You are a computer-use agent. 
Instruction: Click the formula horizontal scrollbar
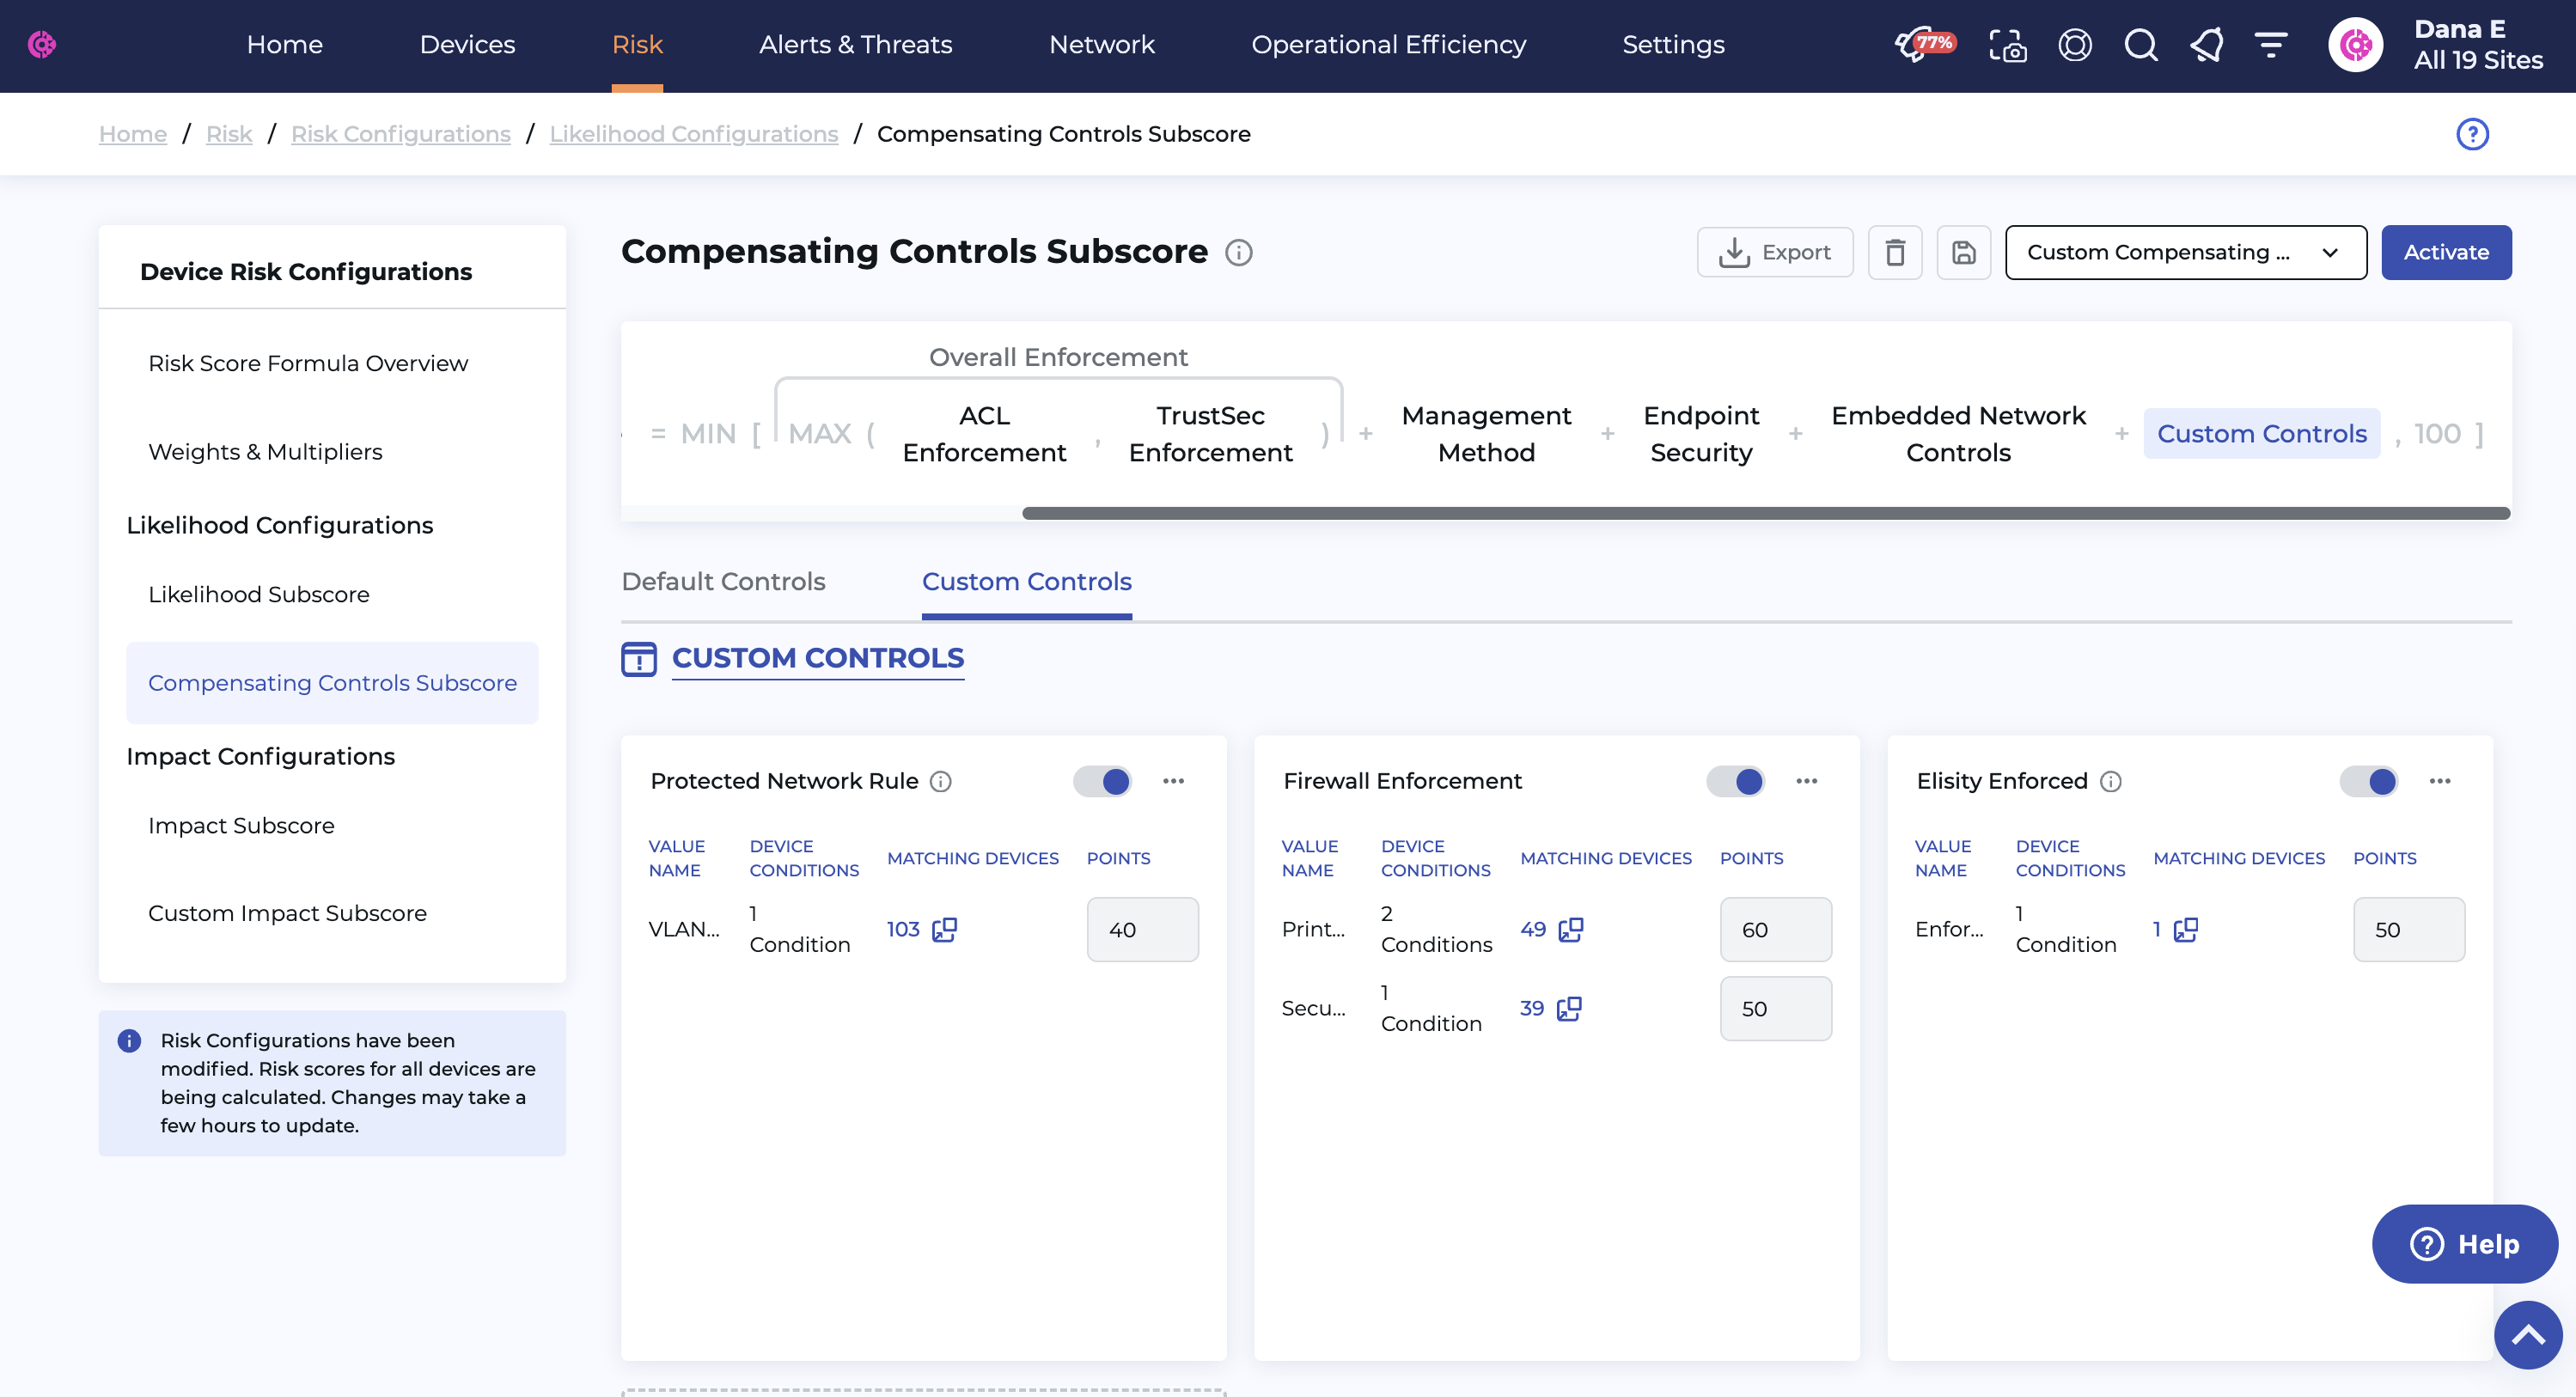click(1765, 513)
